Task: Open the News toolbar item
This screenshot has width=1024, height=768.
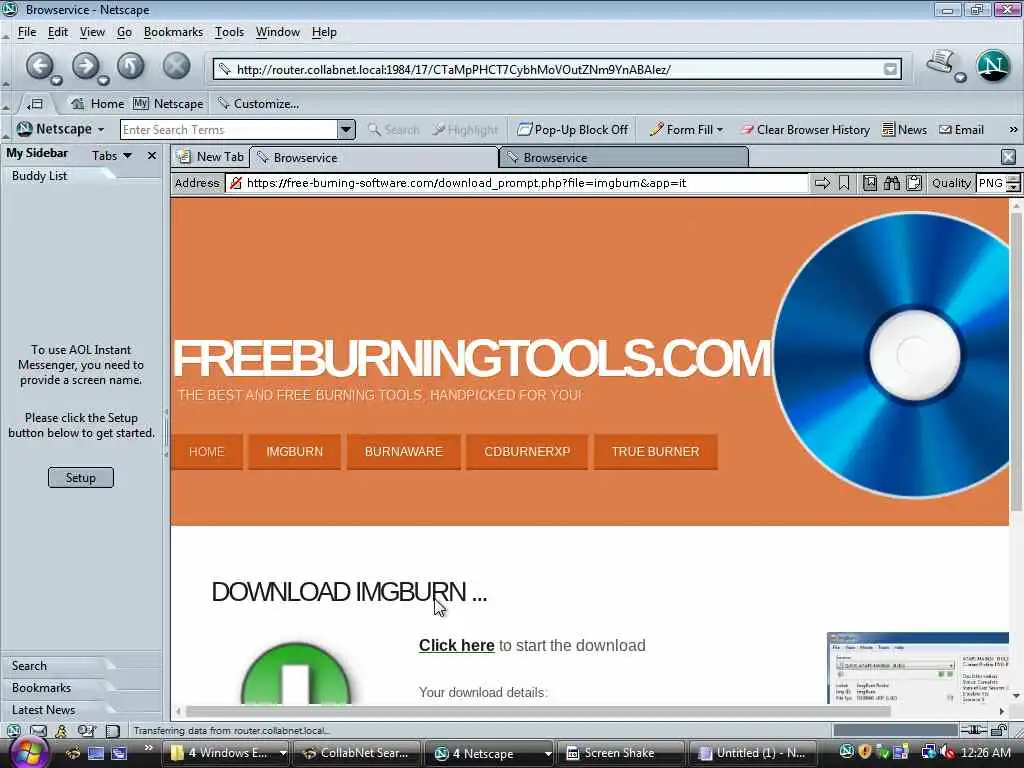Action: [904, 130]
